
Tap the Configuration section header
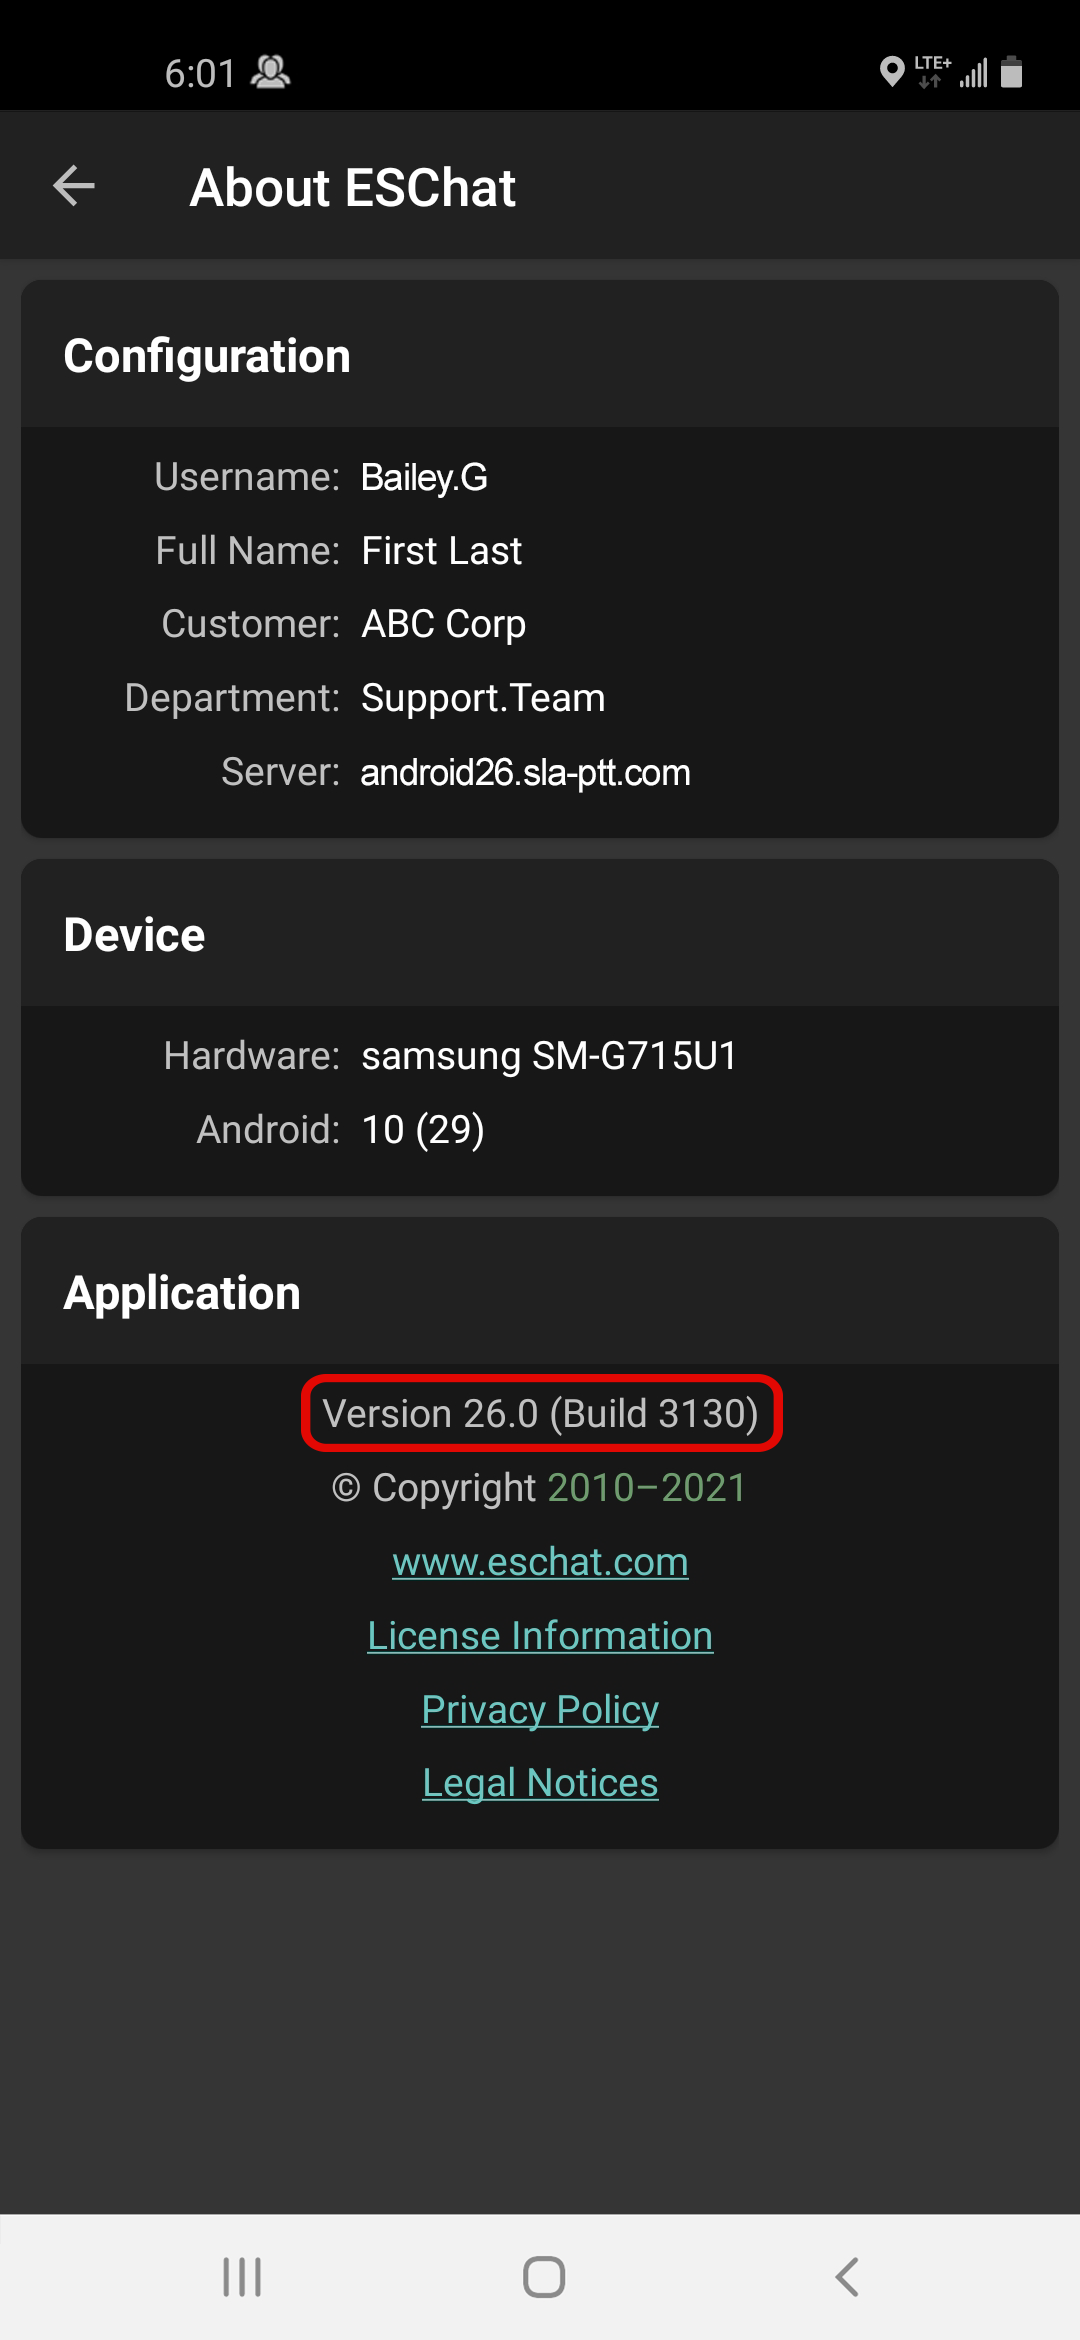pos(207,356)
